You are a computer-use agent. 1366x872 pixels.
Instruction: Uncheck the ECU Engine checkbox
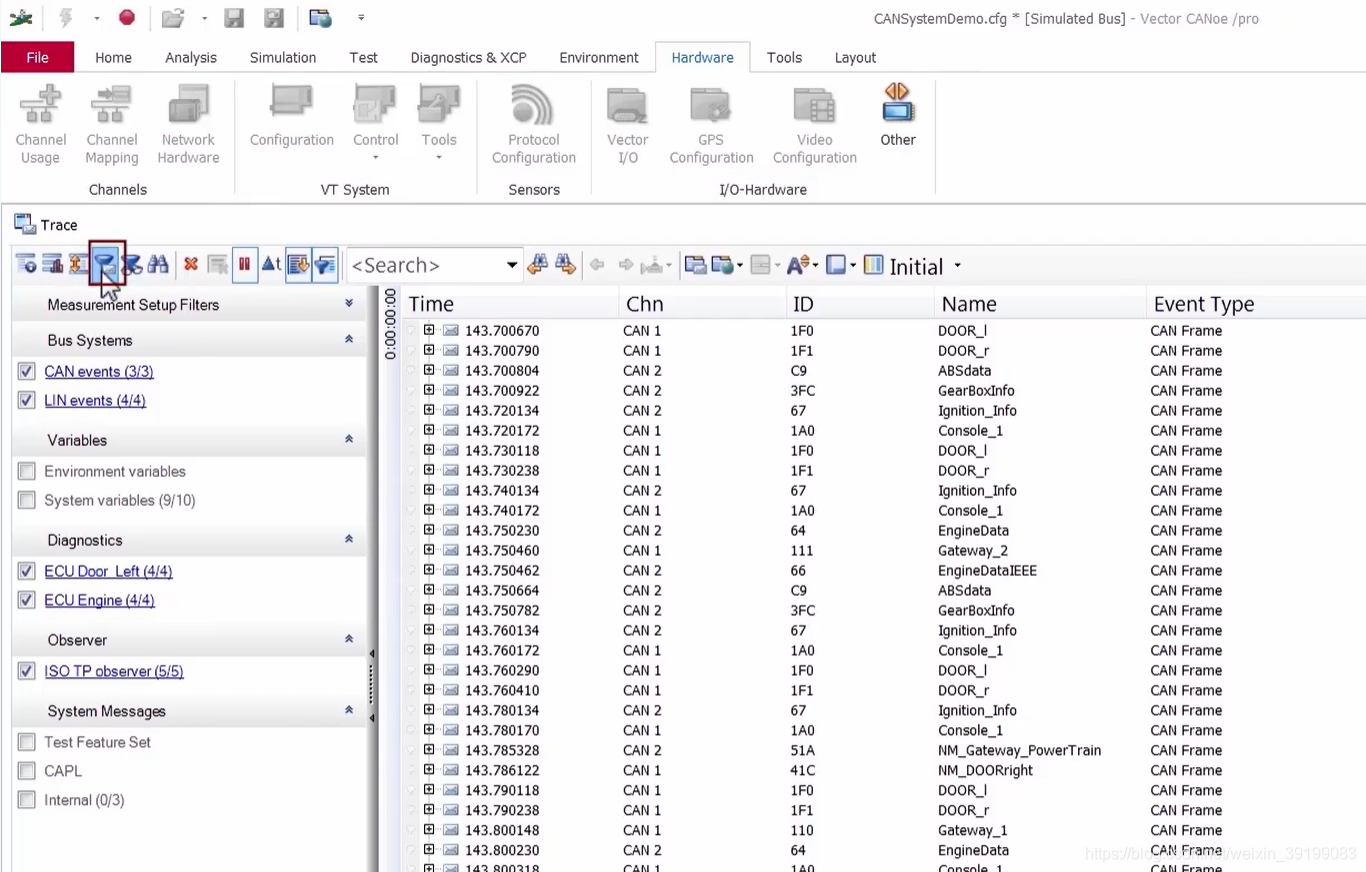pos(27,600)
